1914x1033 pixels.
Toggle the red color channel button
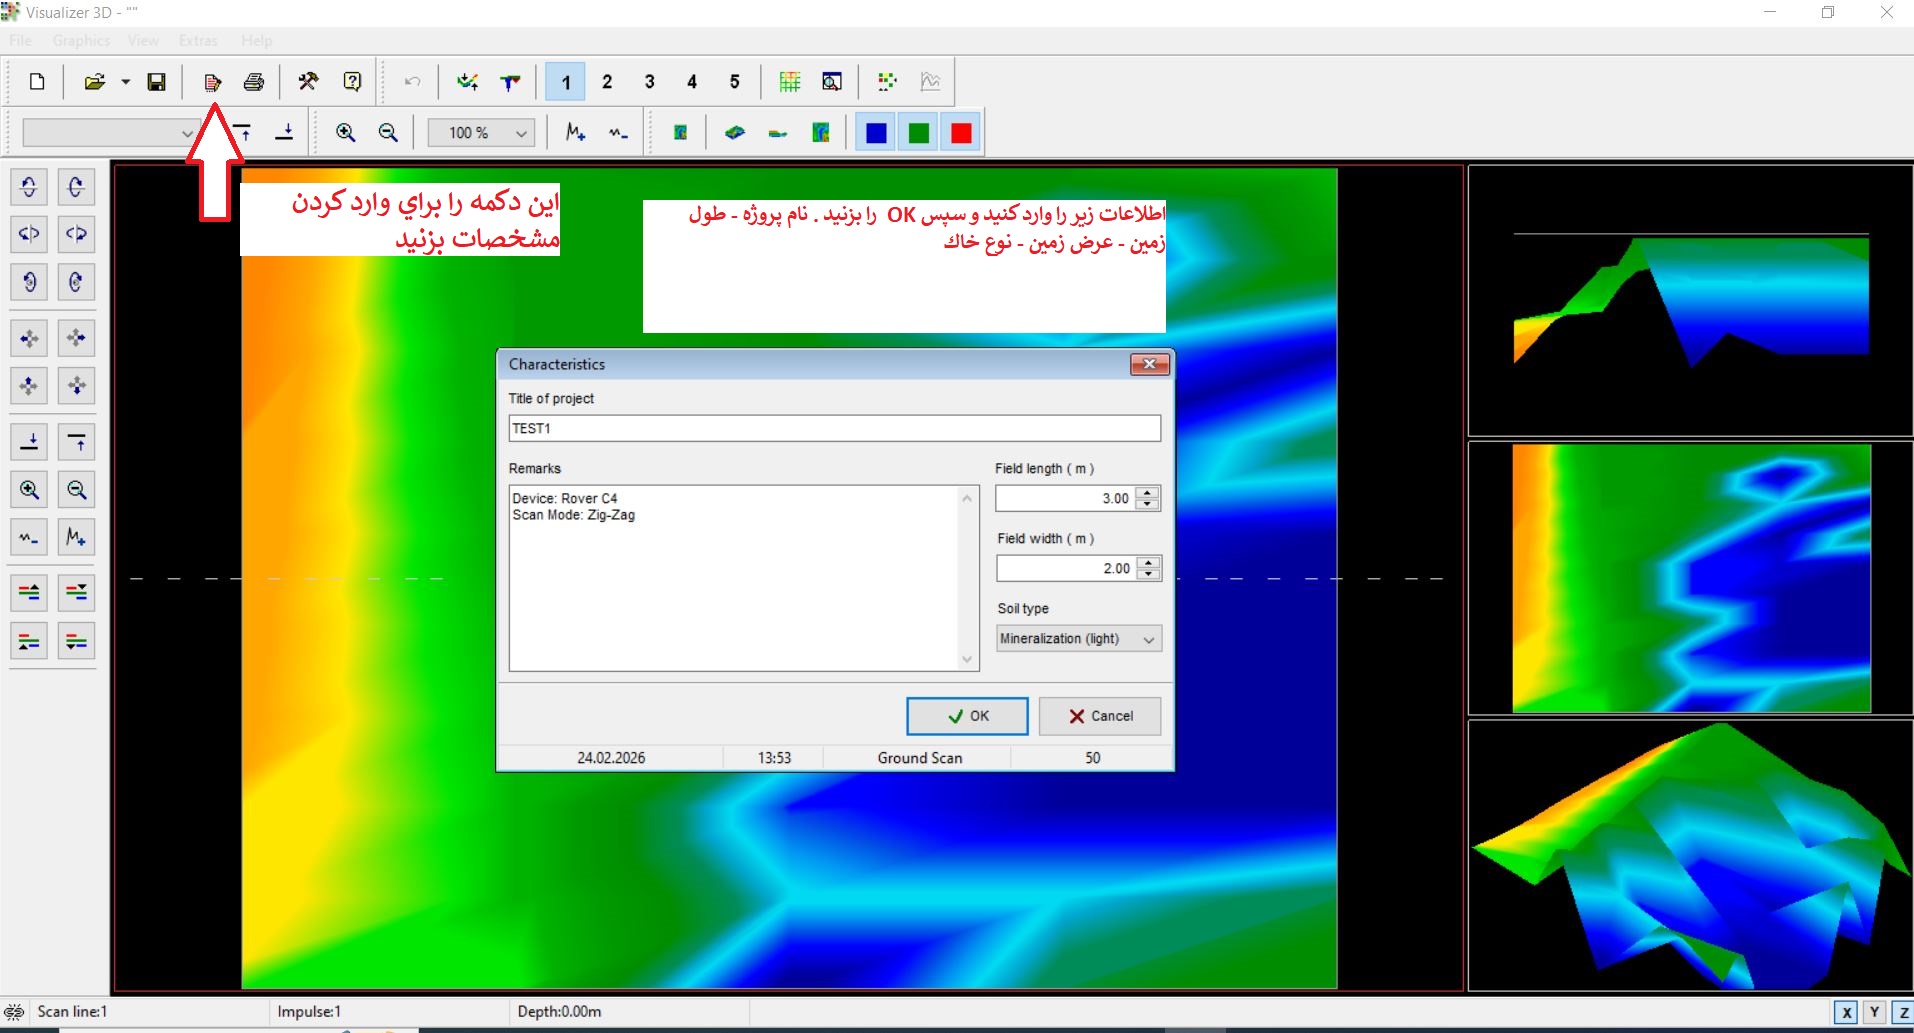961,133
